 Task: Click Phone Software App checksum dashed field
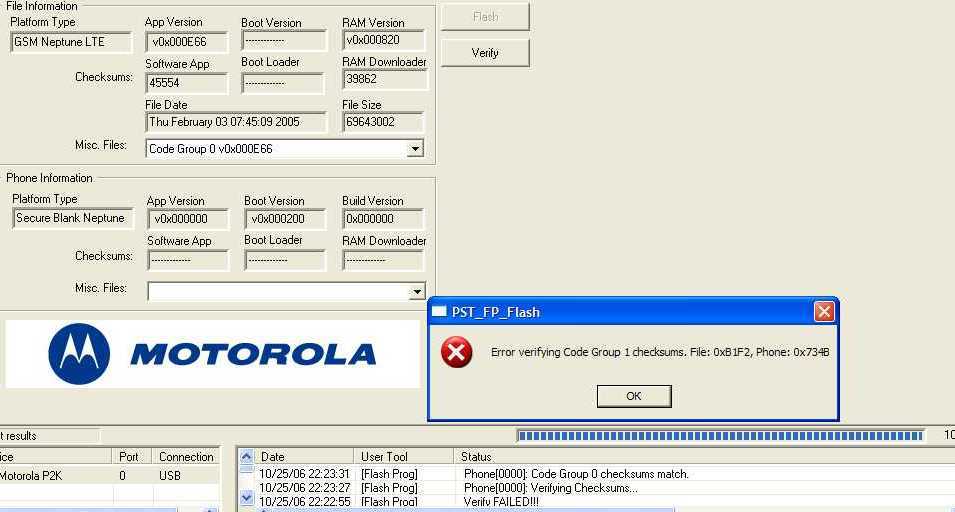(188, 260)
